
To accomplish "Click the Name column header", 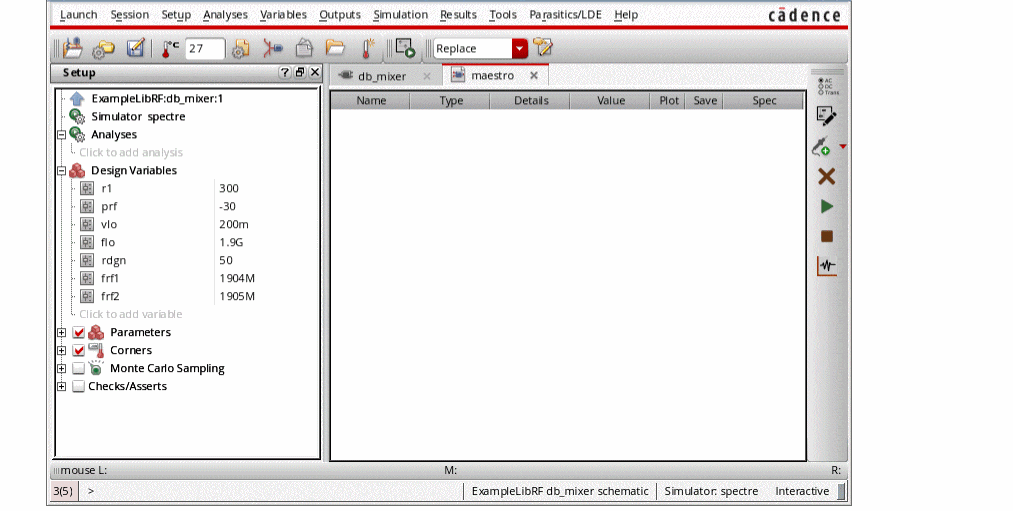I will 371,101.
